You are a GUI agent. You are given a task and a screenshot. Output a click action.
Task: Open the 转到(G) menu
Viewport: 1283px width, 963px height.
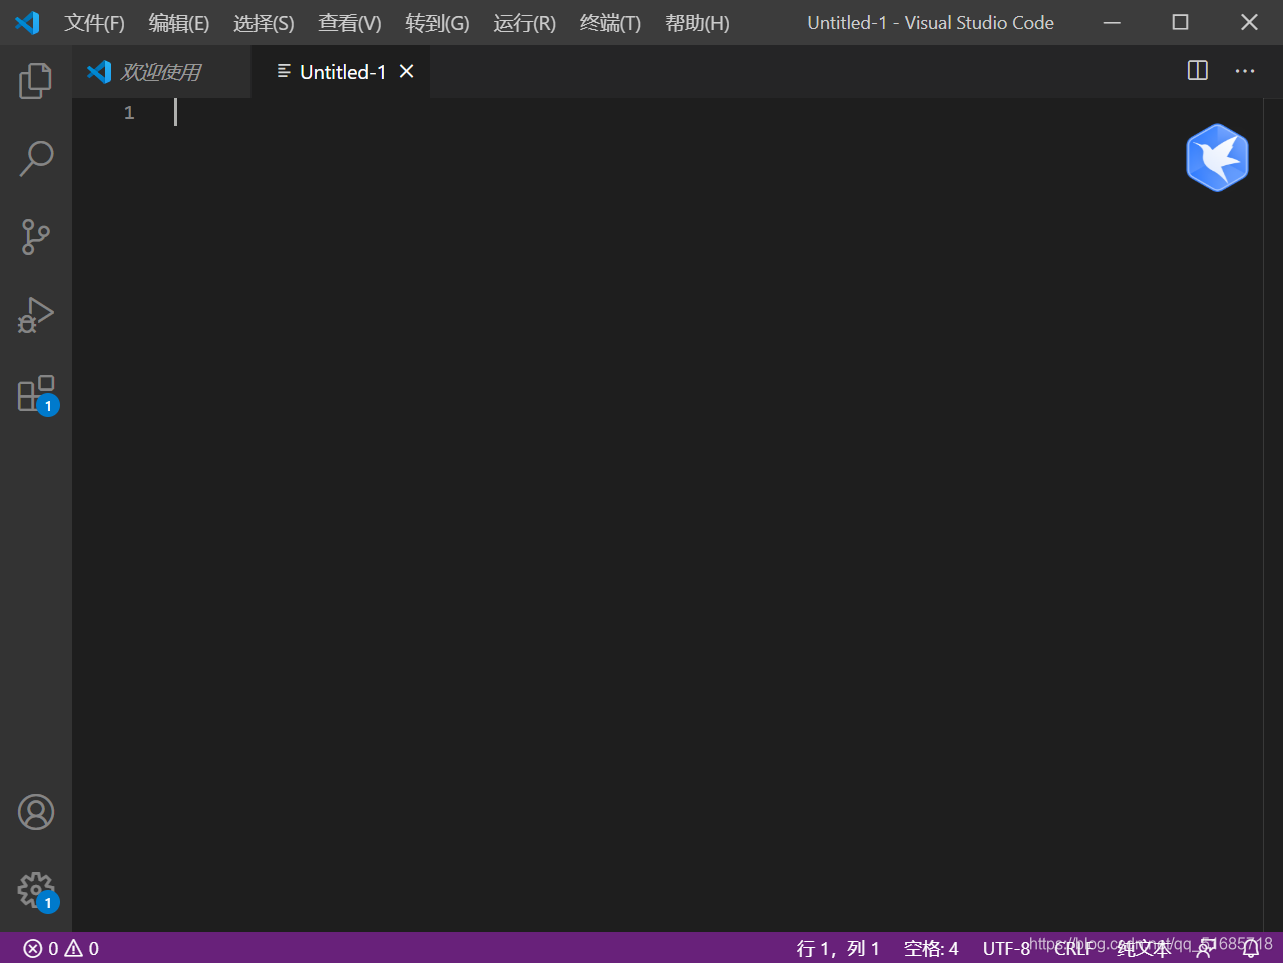coord(437,23)
